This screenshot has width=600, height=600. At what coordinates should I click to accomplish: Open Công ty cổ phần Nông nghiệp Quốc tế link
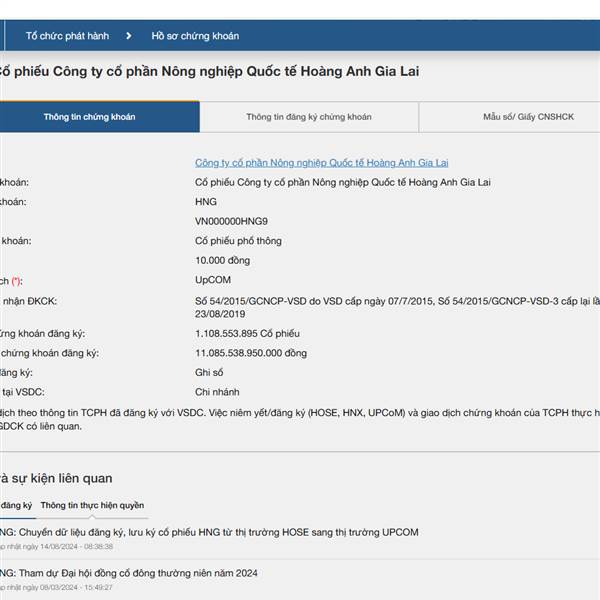coord(321,163)
